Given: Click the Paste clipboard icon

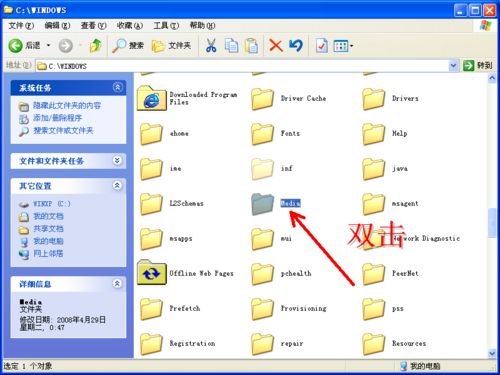Looking at the screenshot, I should coord(251,46).
